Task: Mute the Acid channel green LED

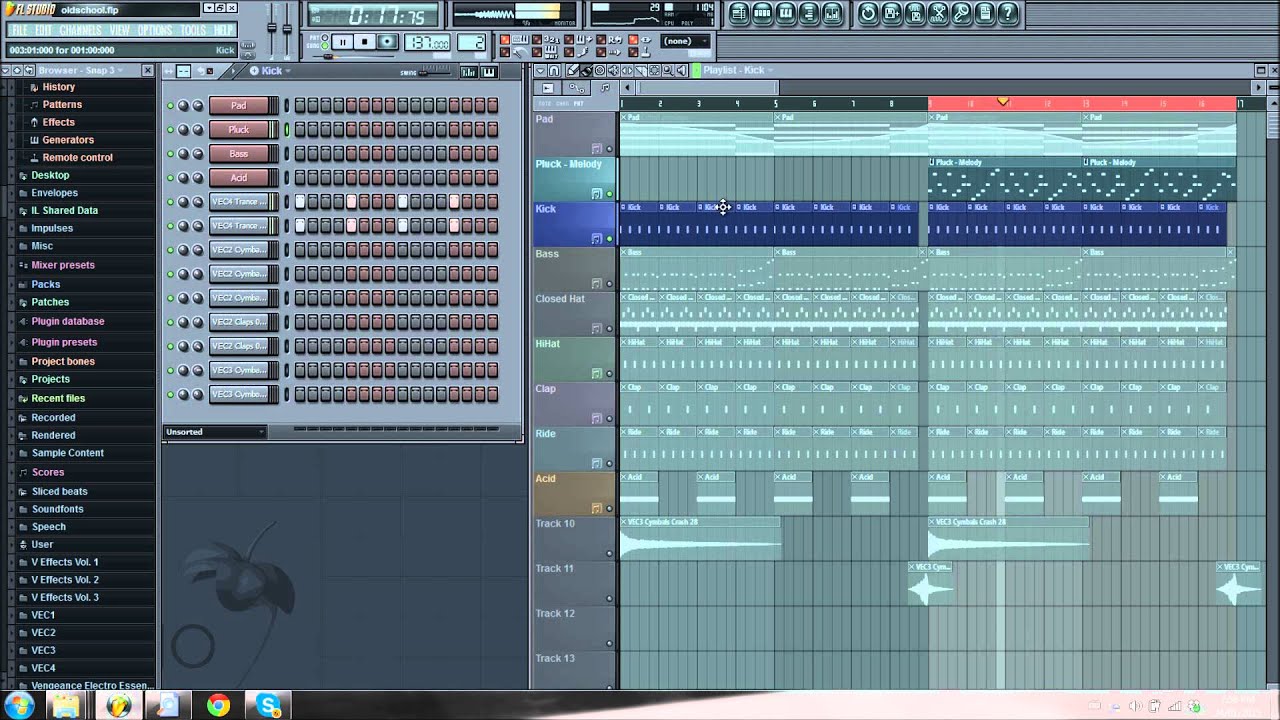Action: point(170,177)
